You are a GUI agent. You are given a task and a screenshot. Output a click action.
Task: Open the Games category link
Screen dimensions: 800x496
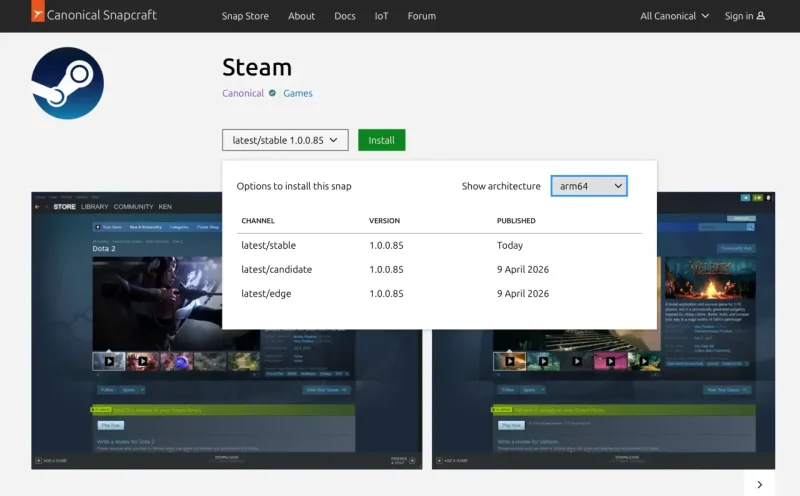298,93
